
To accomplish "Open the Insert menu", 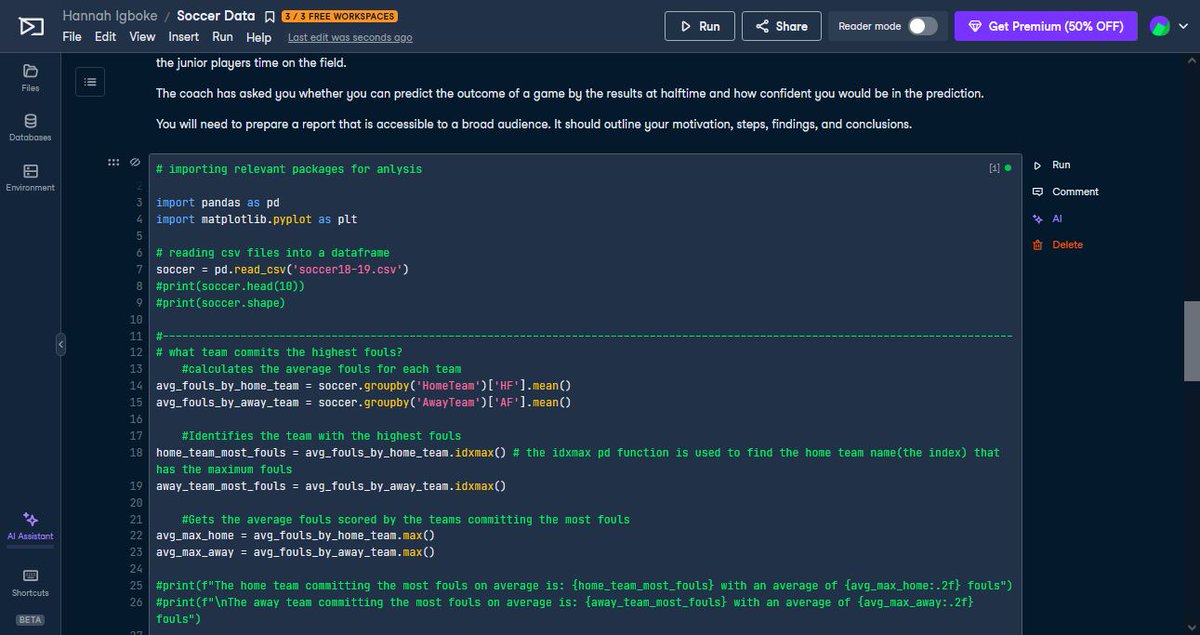I will (184, 37).
